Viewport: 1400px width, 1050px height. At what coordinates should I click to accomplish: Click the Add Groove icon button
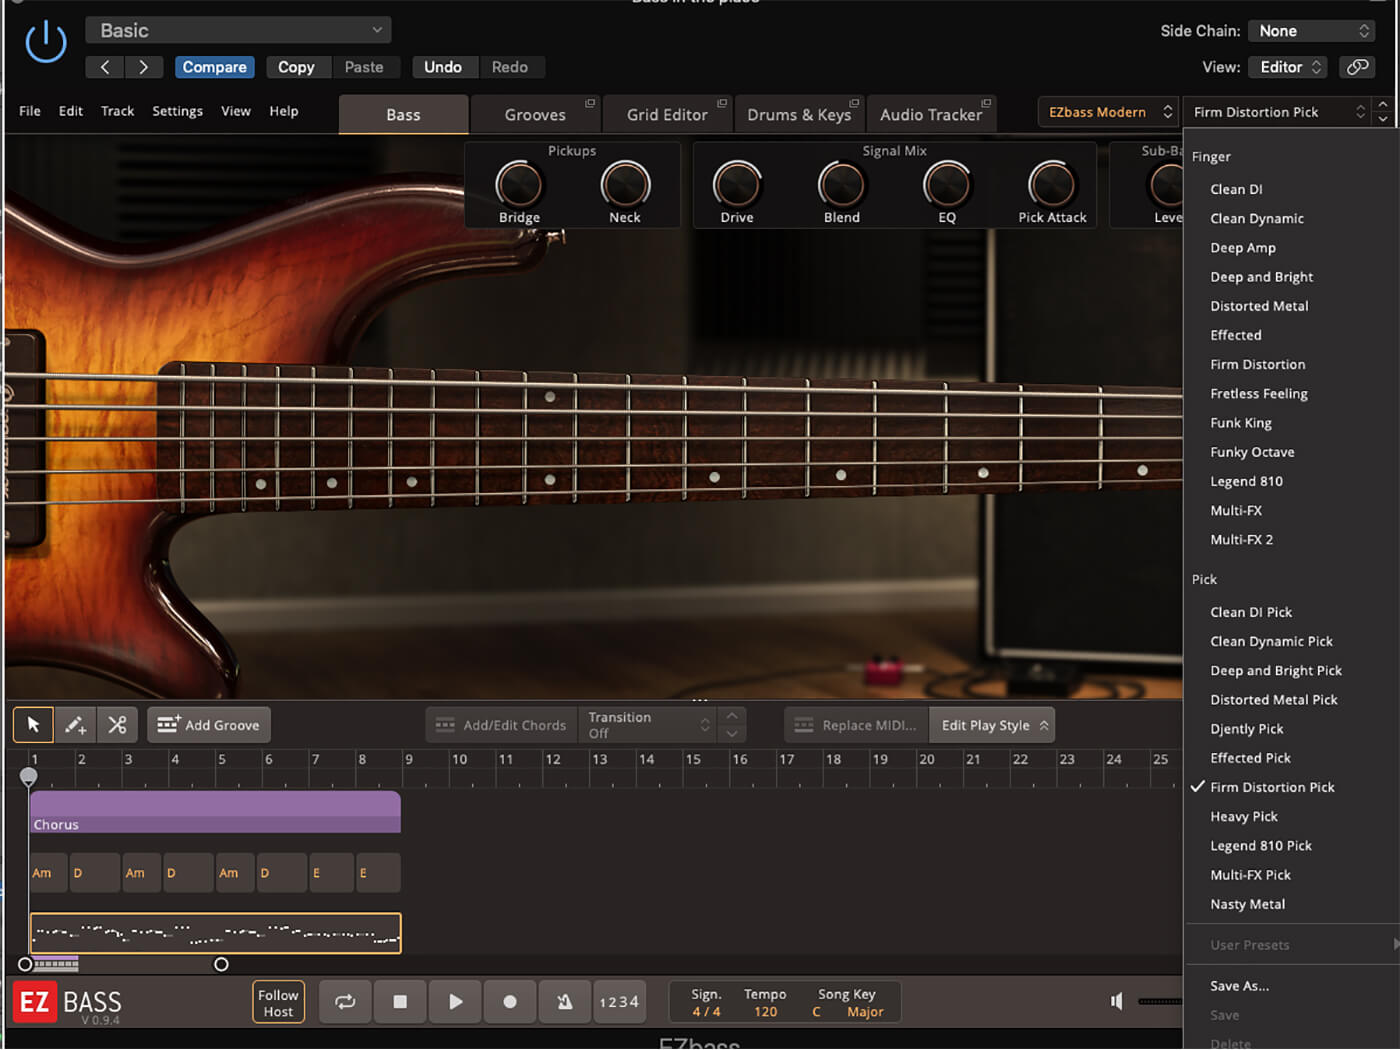[208, 724]
